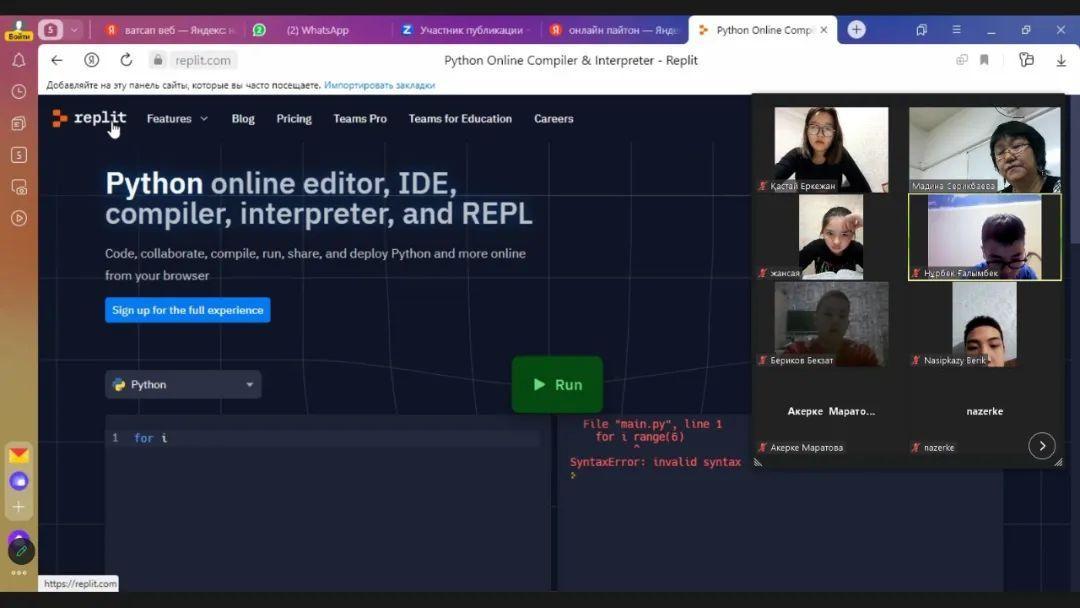The width and height of the screenshot is (1080, 608).
Task: Add a sidebar app with plus icon
Action: click(x=19, y=507)
